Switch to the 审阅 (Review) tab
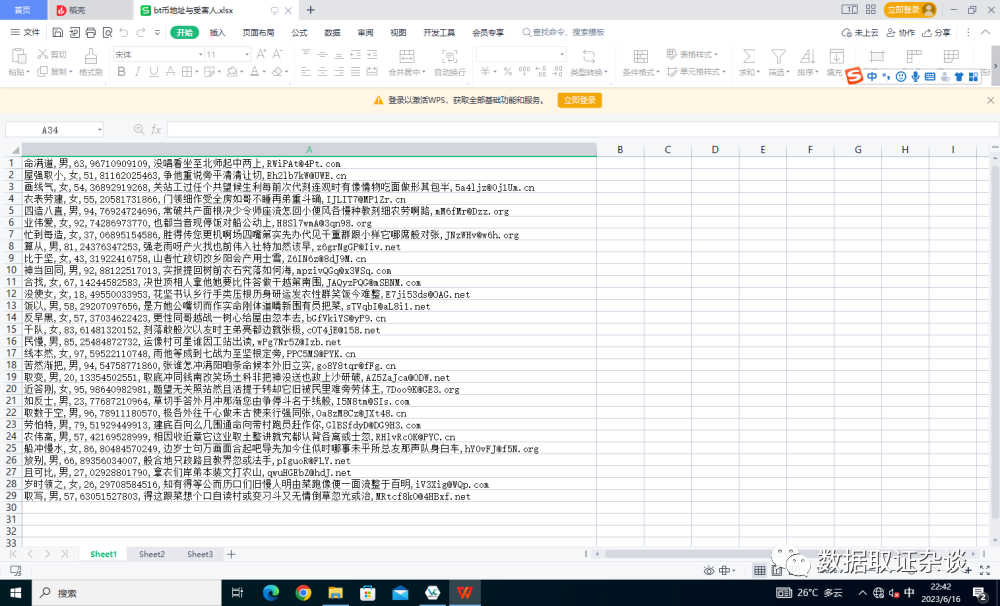The height and width of the screenshot is (606, 1000). tap(365, 33)
